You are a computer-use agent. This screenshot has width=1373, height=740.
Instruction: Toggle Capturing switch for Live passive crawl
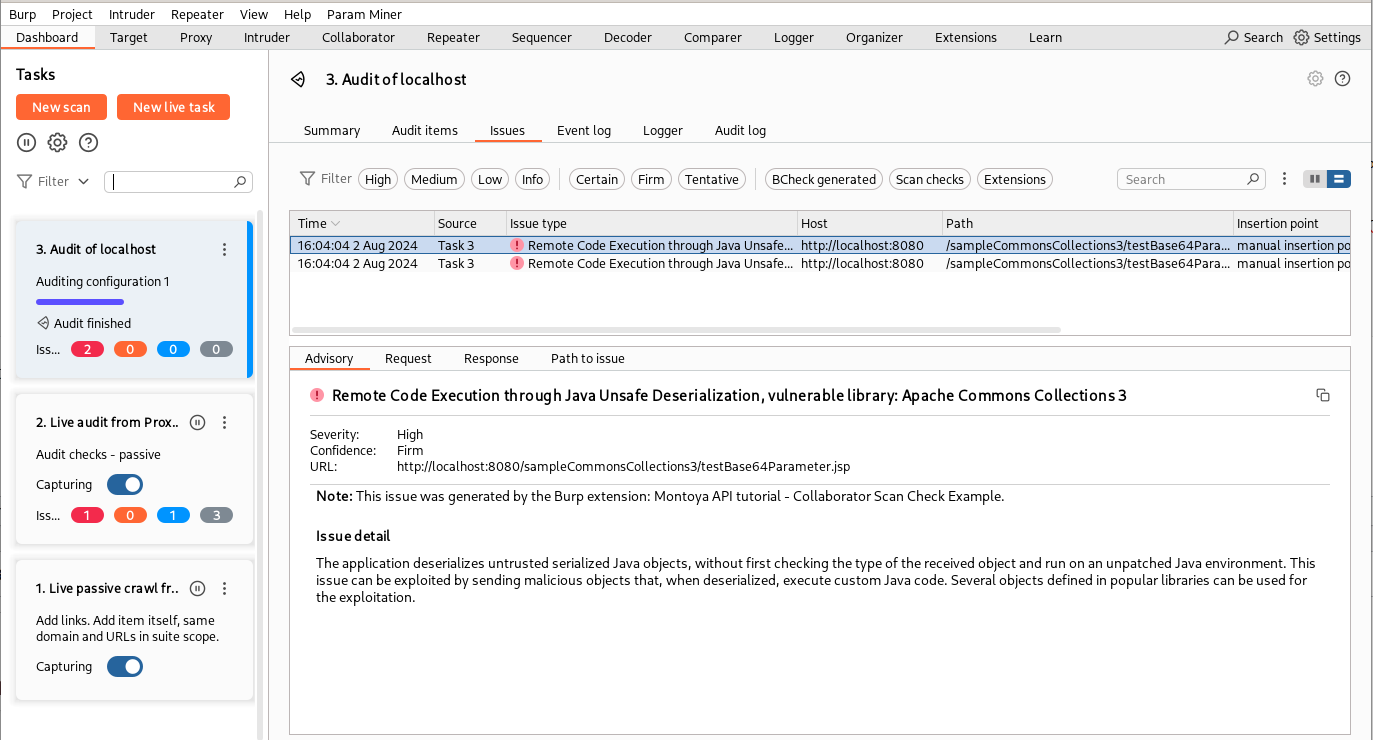pos(125,667)
